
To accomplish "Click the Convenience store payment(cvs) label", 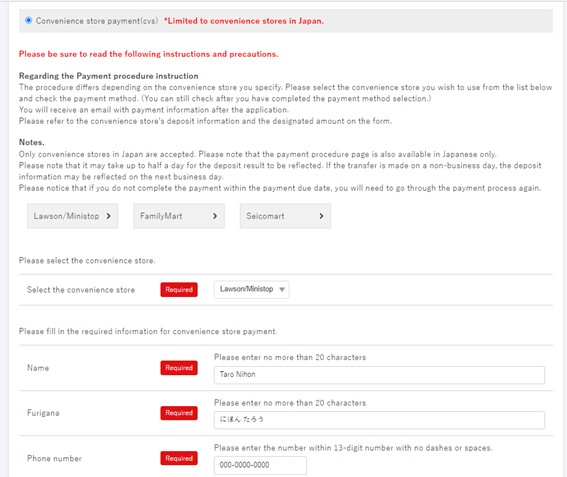I will click(97, 21).
